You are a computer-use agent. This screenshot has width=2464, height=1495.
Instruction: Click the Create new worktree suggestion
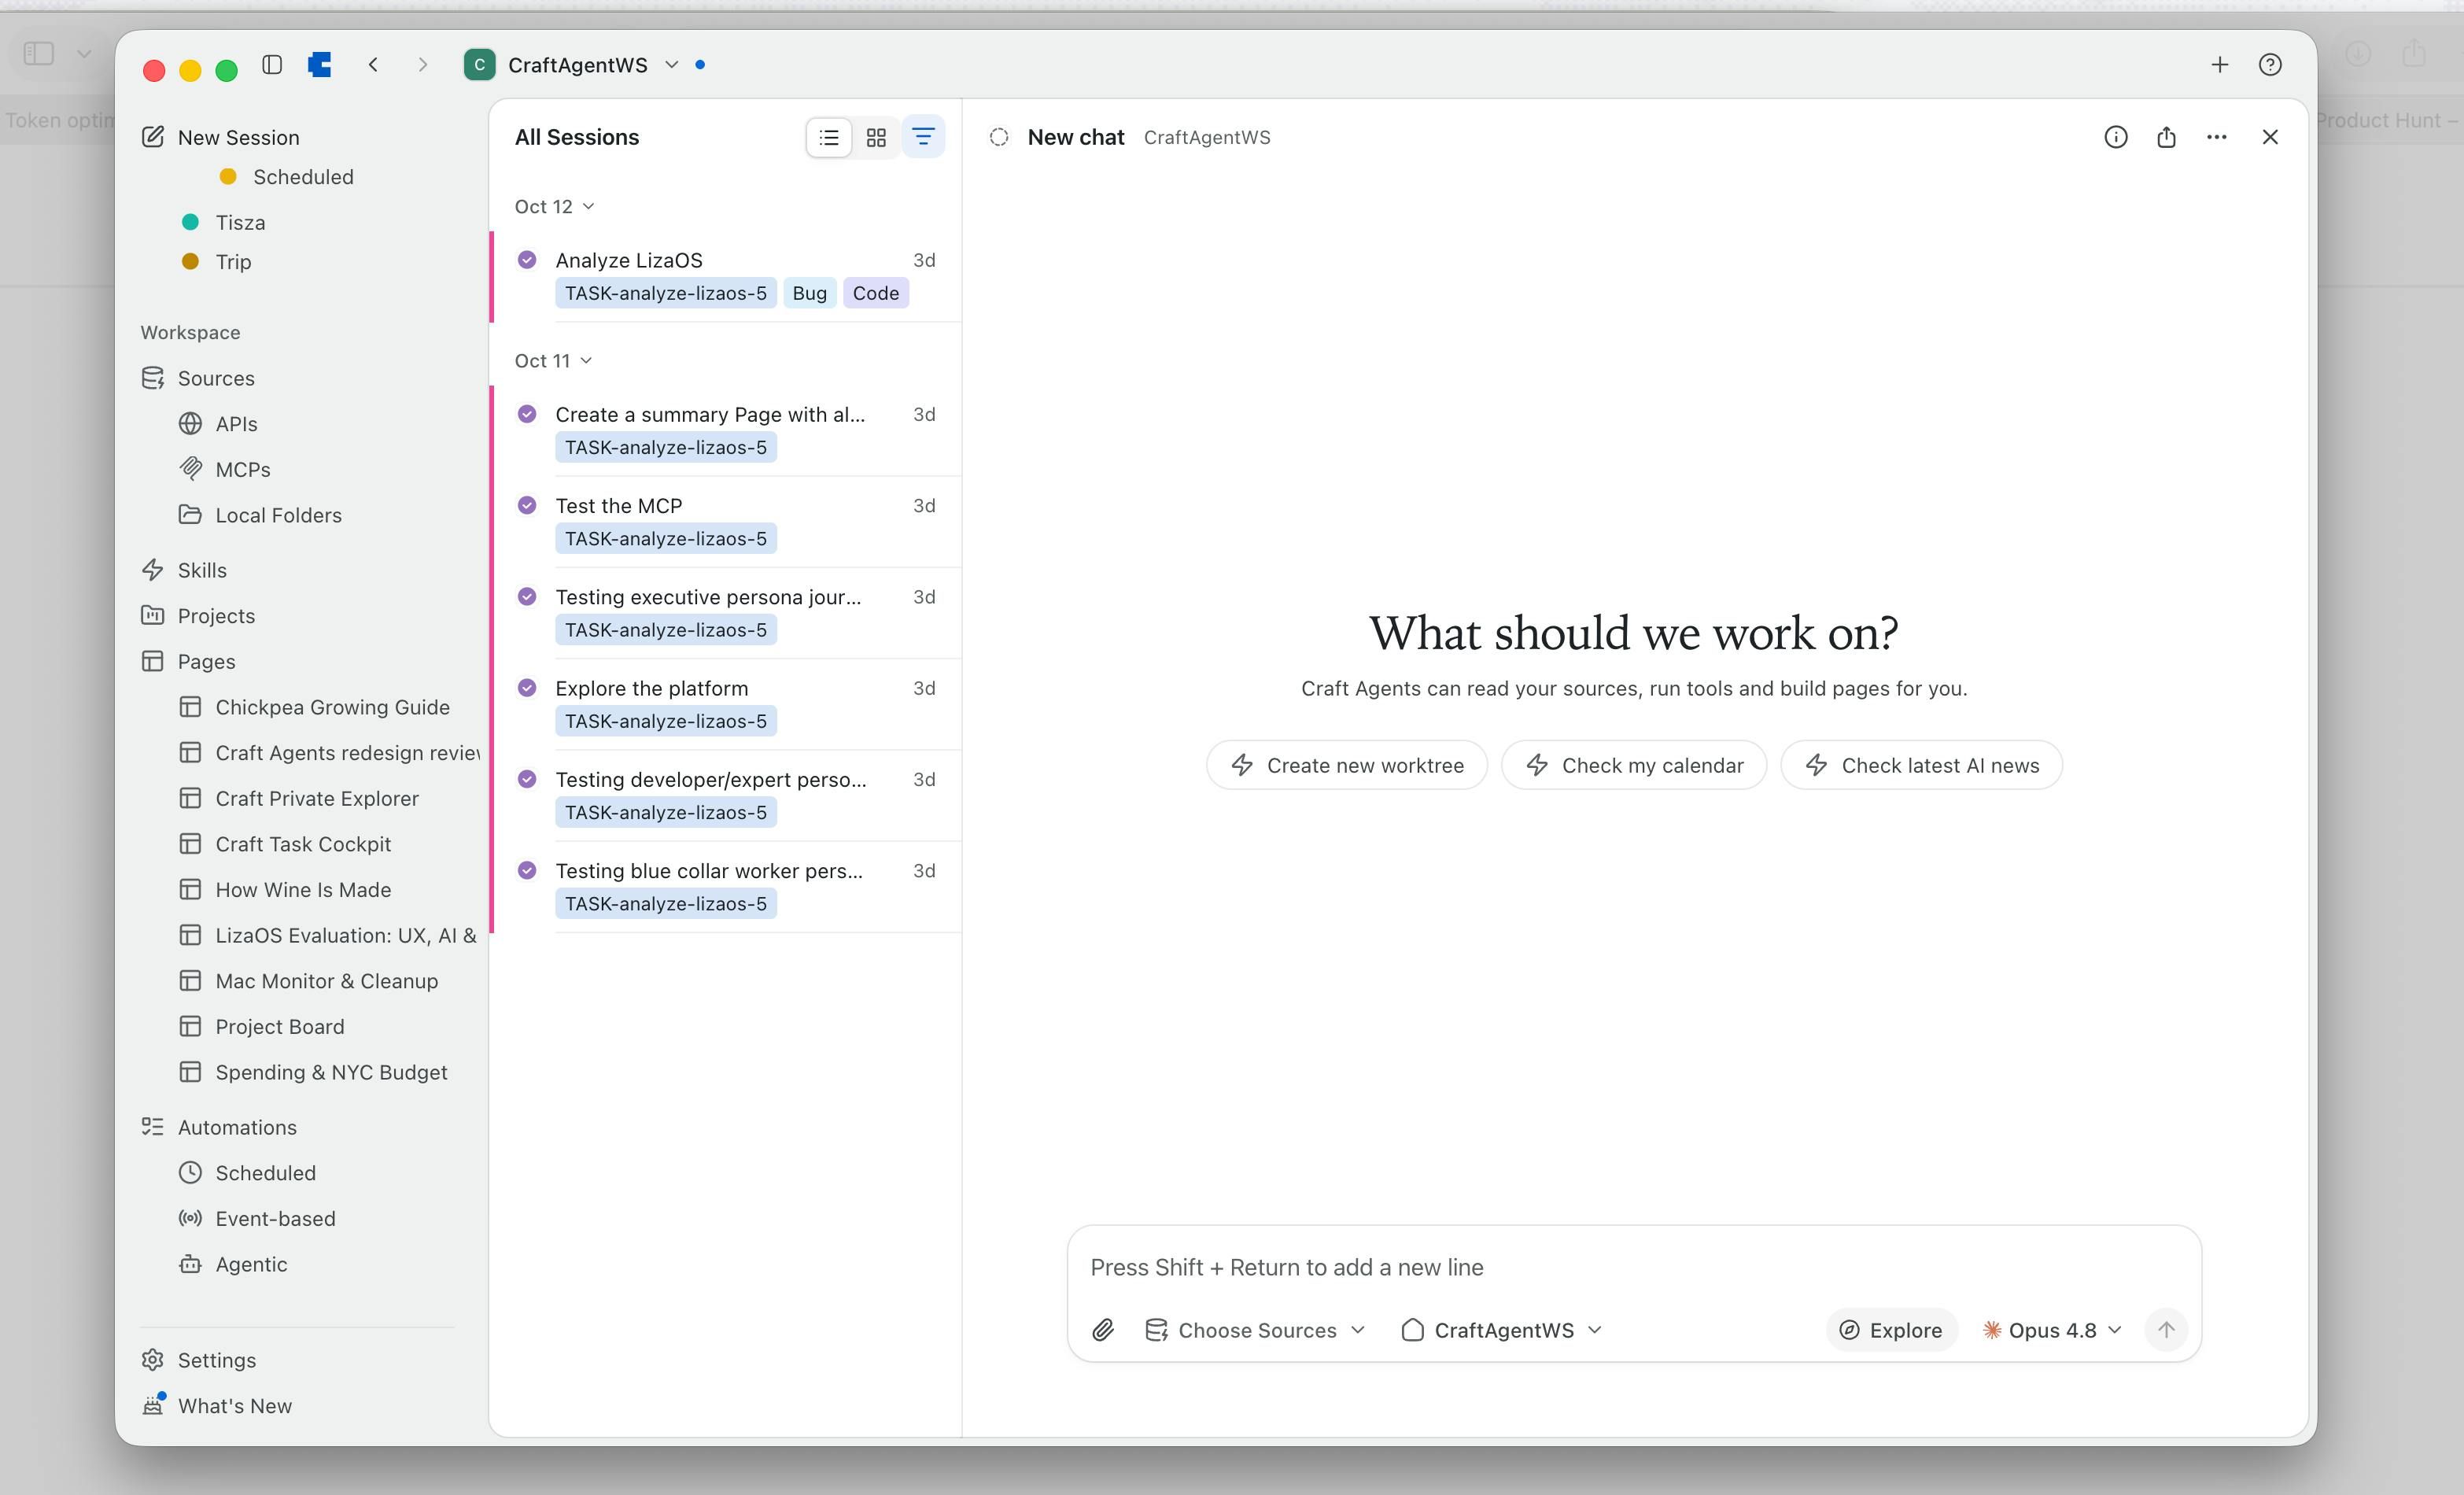(x=1346, y=765)
